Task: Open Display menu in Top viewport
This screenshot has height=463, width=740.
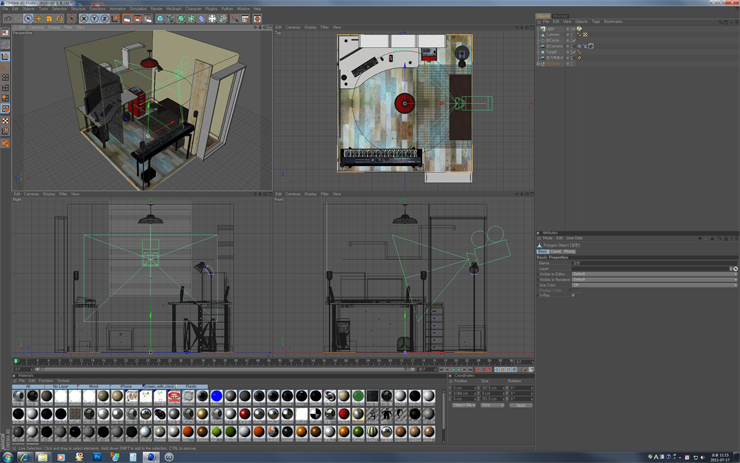Action: [311, 27]
